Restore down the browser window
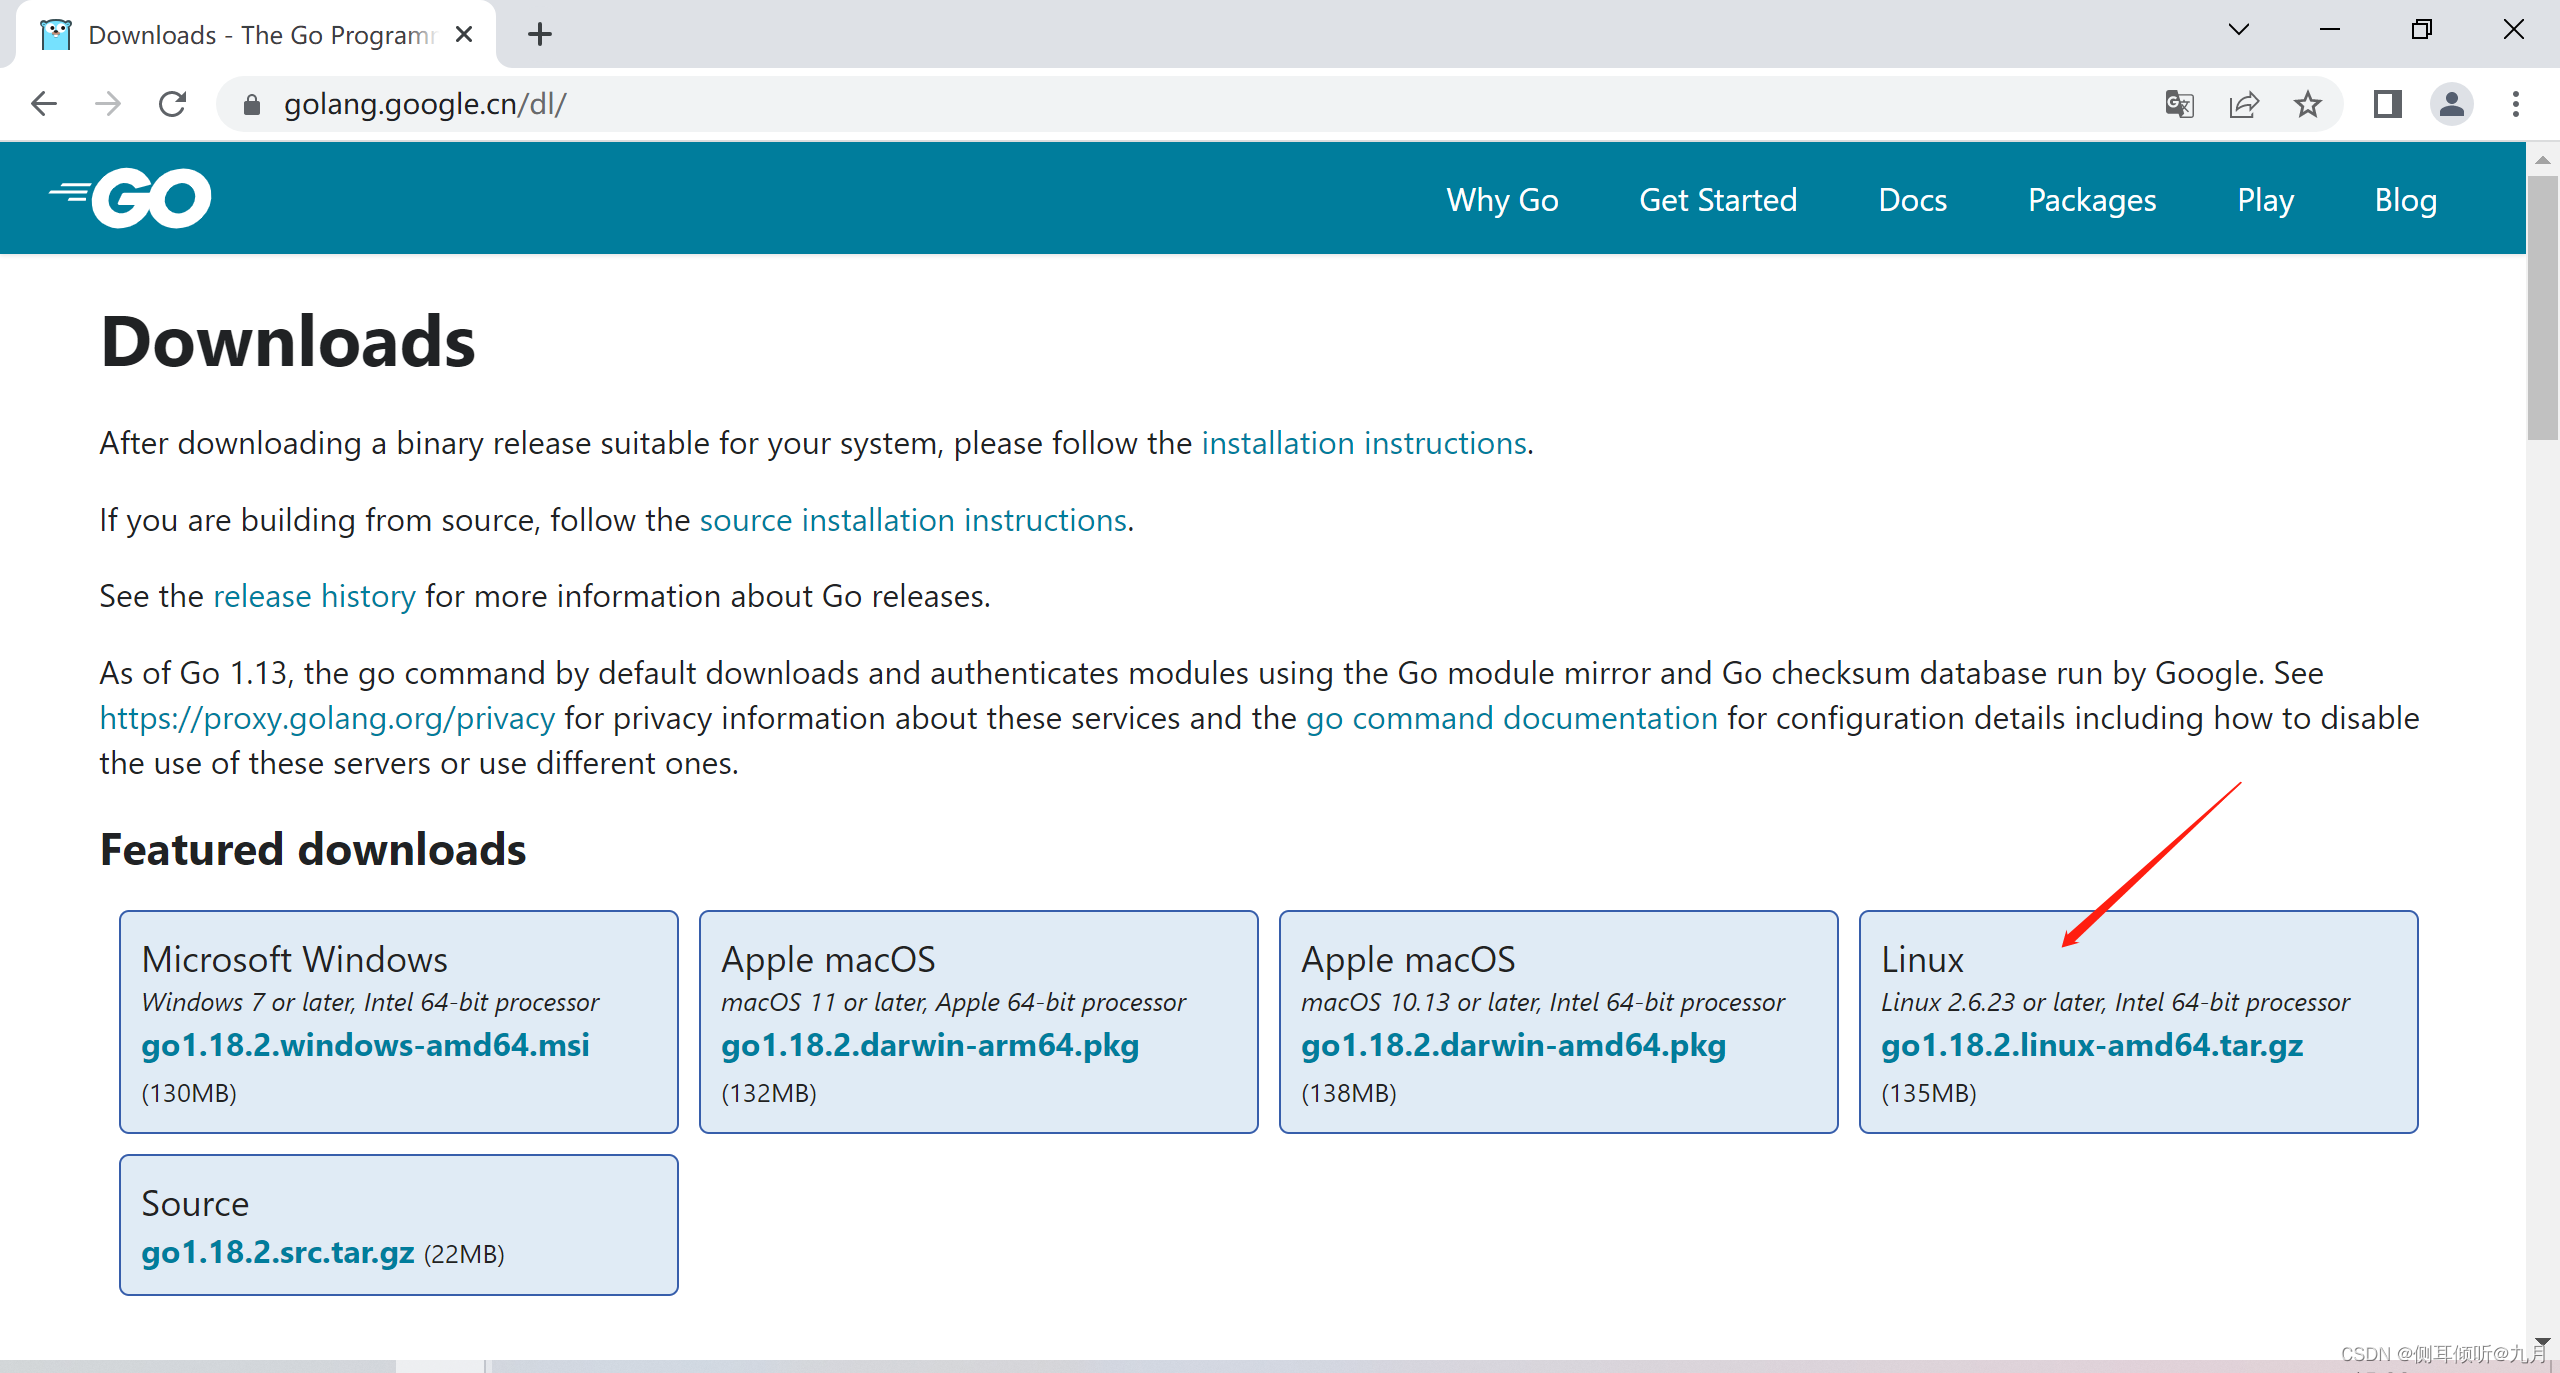Viewport: 2560px width, 1373px height. coord(2422,30)
